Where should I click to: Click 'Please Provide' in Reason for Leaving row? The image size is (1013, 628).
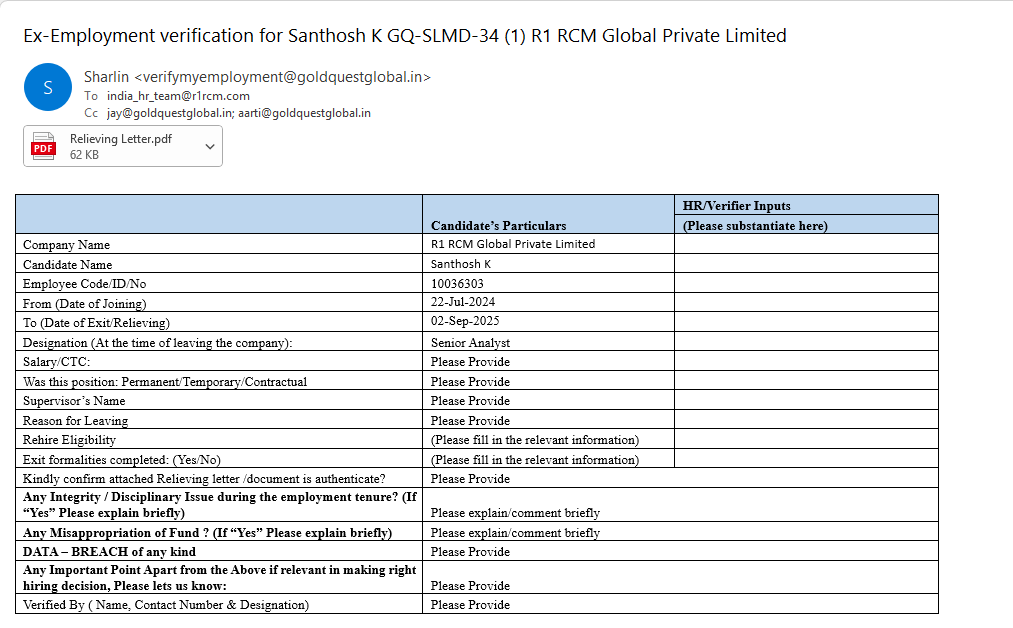[470, 421]
